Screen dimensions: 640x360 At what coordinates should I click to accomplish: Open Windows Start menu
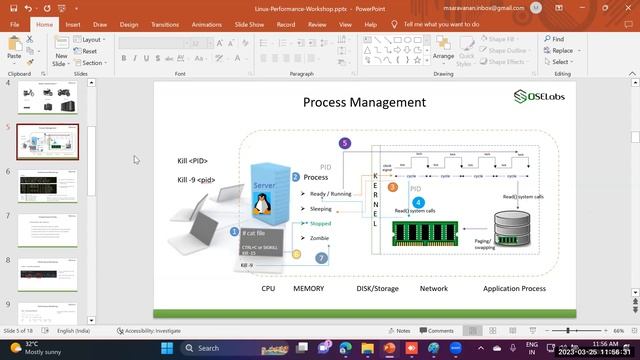tap(167, 348)
